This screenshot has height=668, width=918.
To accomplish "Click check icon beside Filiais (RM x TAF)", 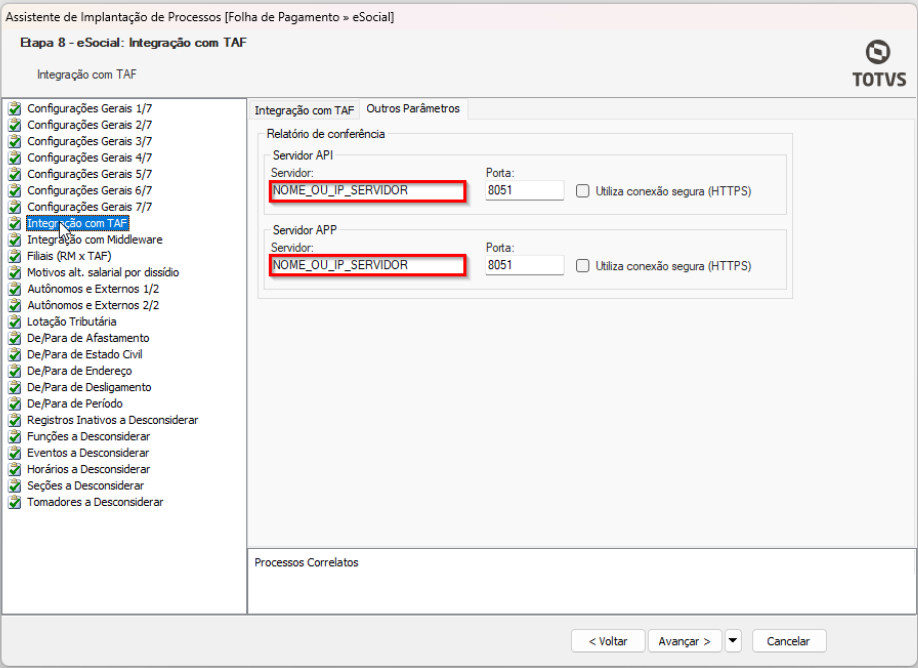I will [x=15, y=256].
